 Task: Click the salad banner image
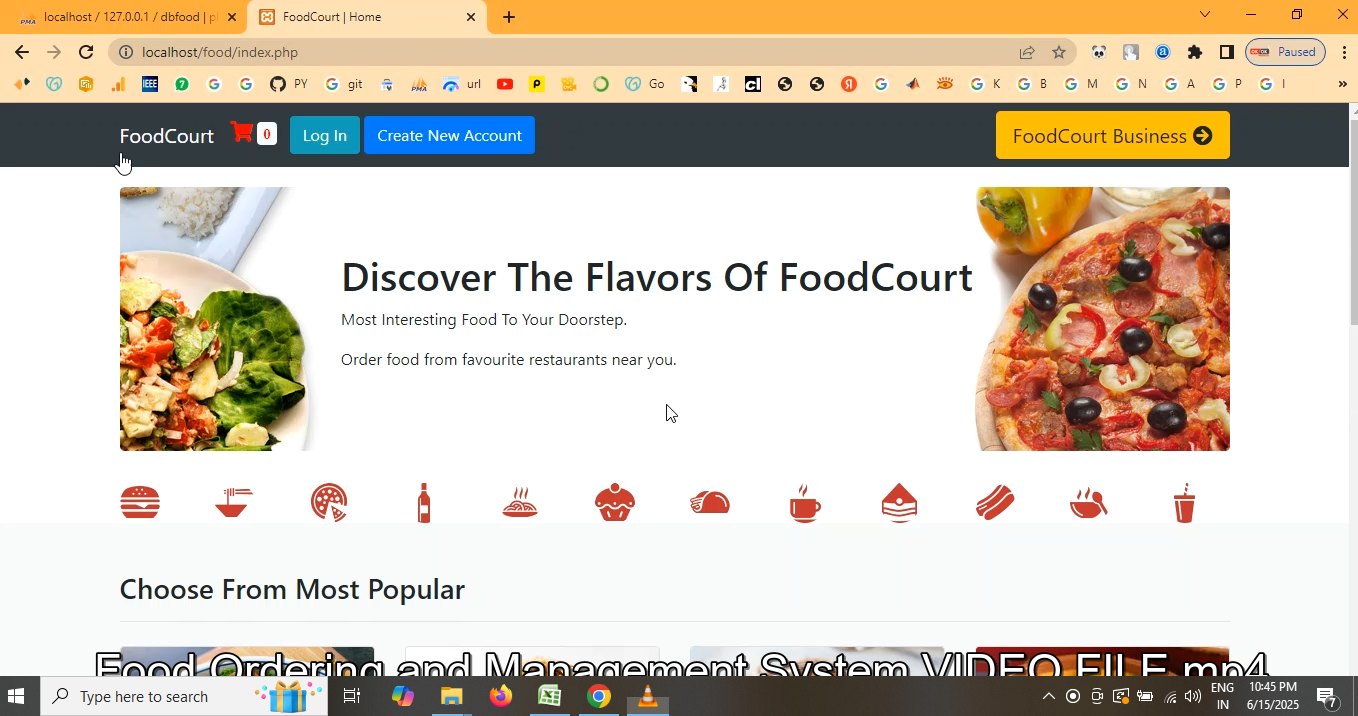tap(215, 319)
